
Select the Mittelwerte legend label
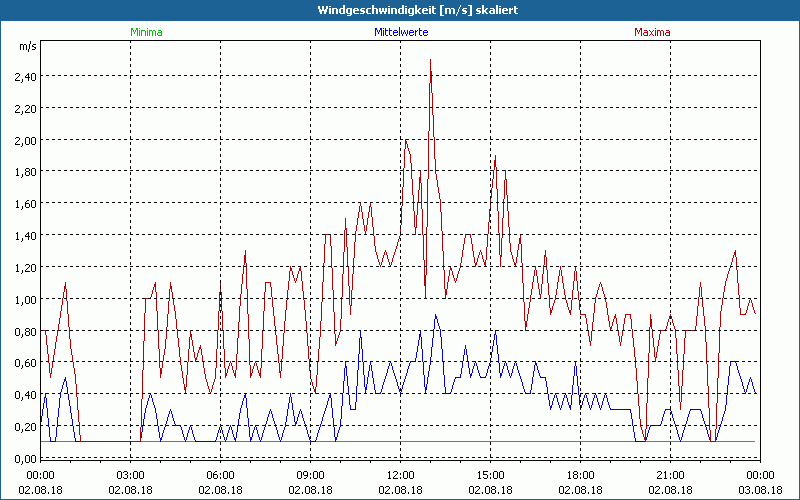pyautogui.click(x=400, y=32)
